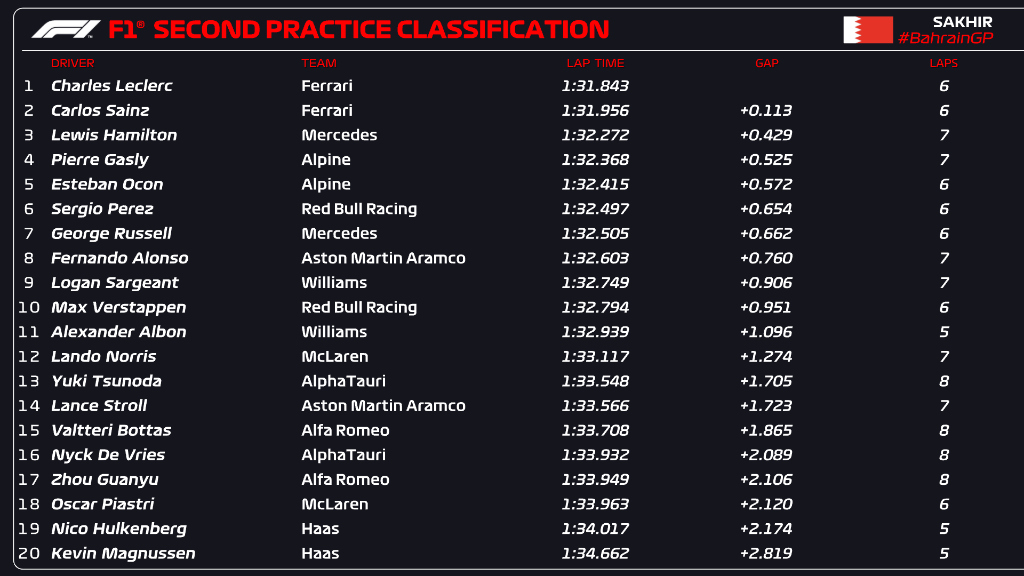Image resolution: width=1024 pixels, height=576 pixels.
Task: Select Lewis Hamilton in third place
Action: click(x=114, y=135)
